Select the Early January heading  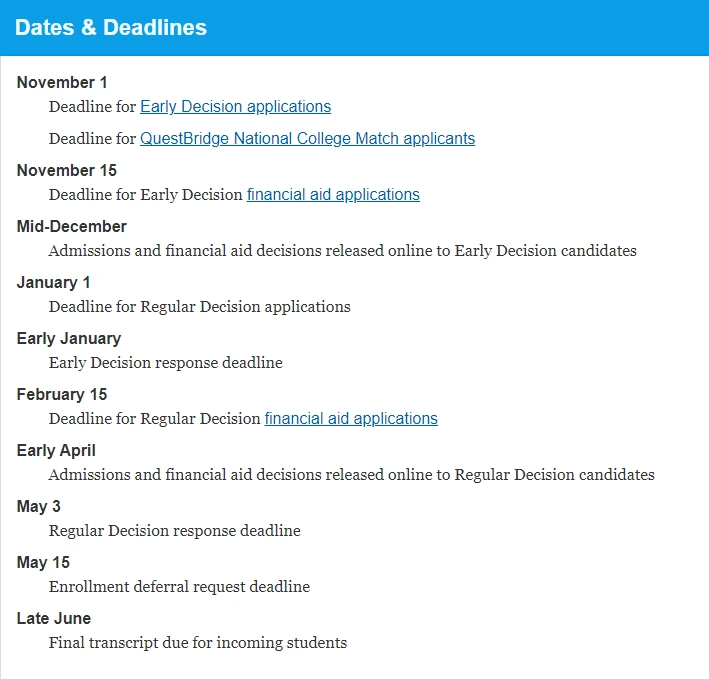[69, 338]
